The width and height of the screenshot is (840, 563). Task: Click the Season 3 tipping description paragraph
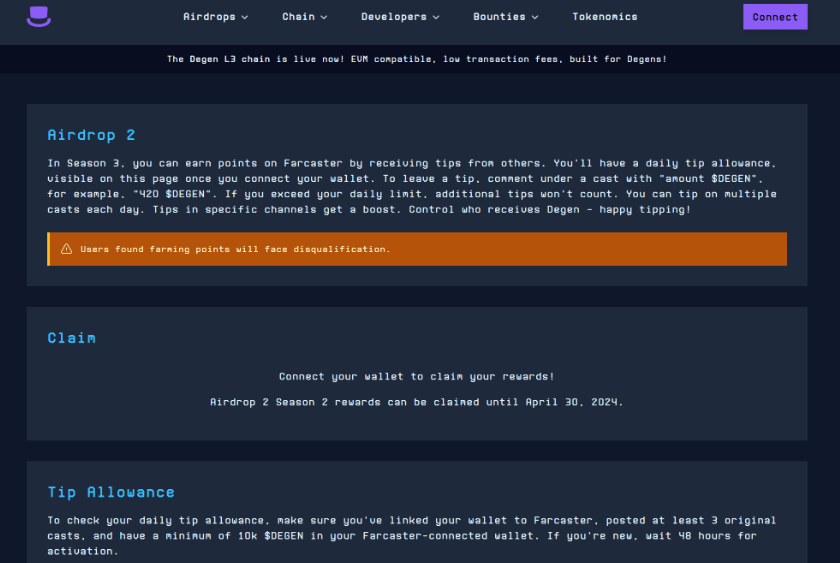pos(412,186)
